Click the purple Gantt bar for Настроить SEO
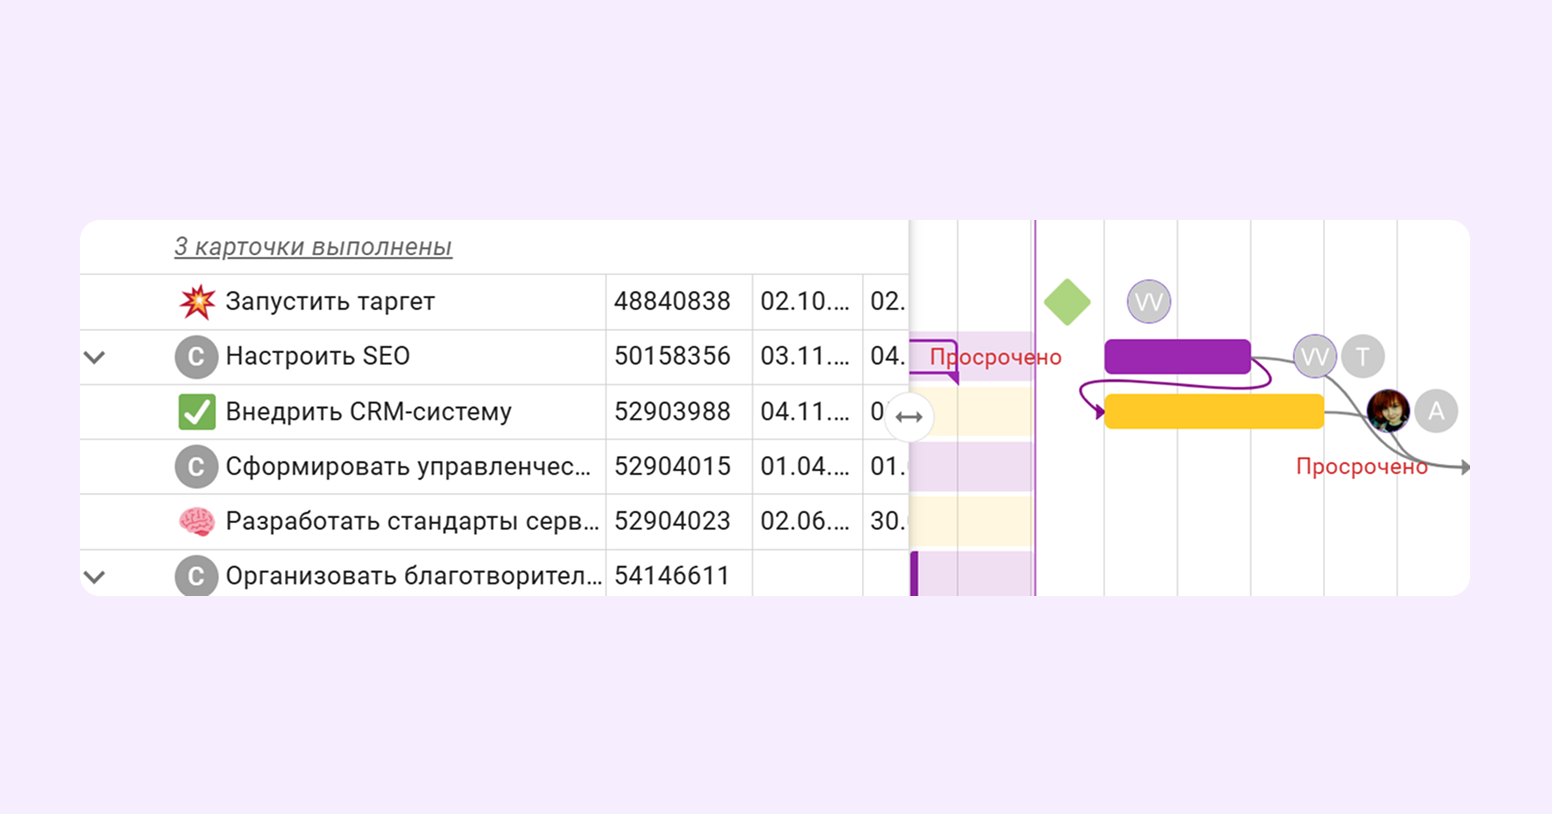The image size is (1552, 814). pyautogui.click(x=1177, y=356)
